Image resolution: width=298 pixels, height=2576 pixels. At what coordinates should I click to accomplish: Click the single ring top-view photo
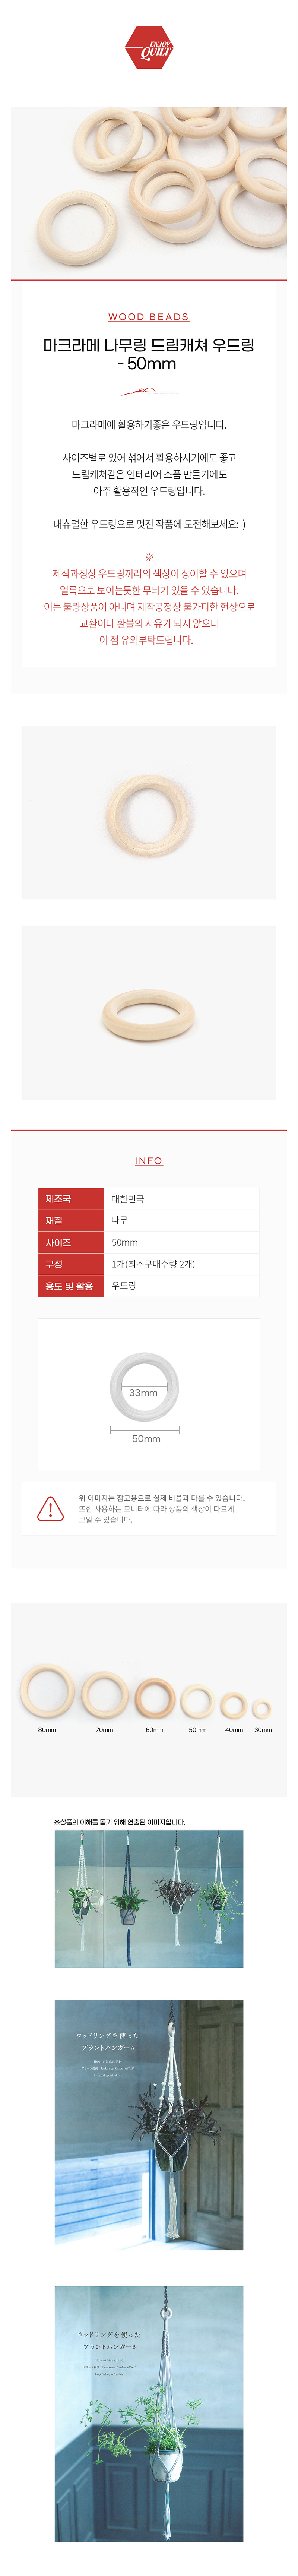(x=149, y=812)
